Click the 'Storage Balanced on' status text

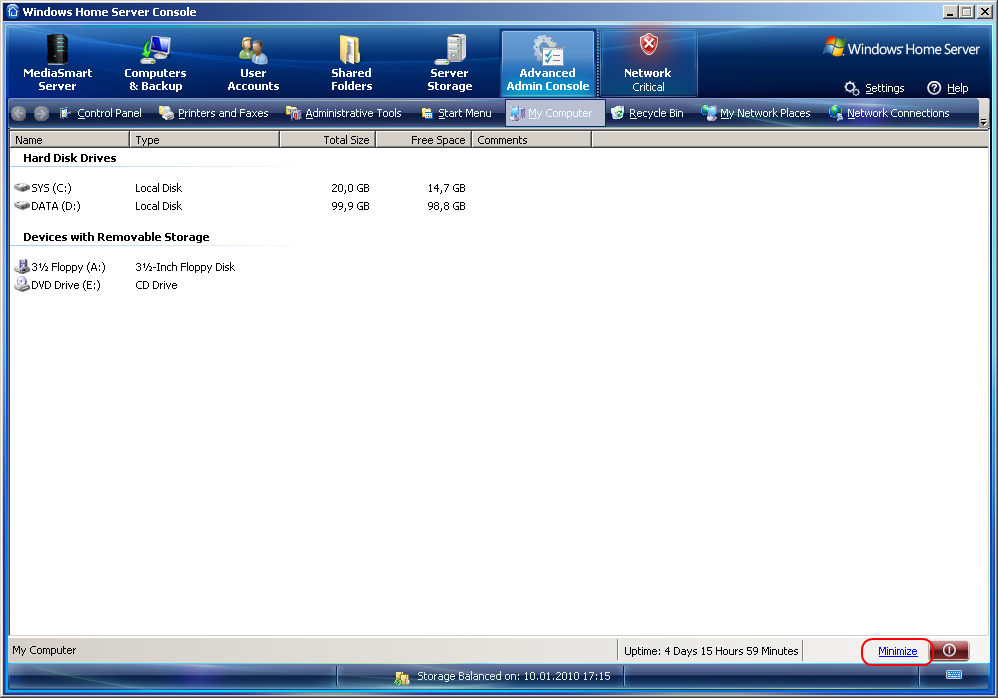click(514, 676)
